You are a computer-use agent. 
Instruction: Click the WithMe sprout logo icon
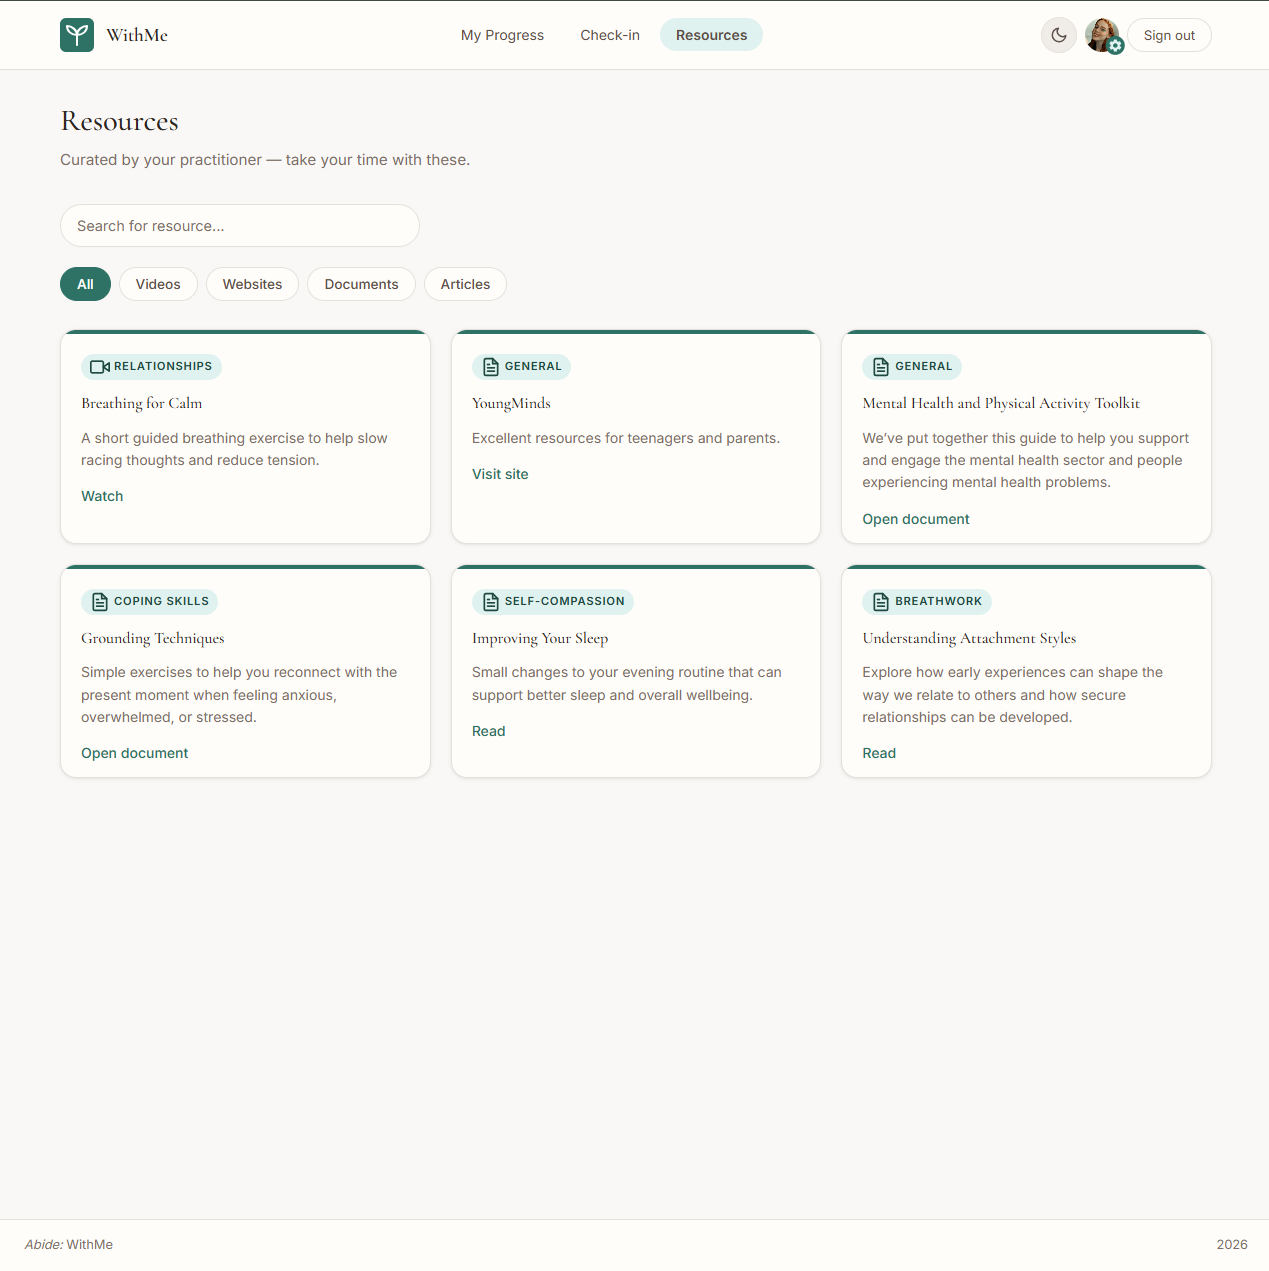[x=77, y=35]
